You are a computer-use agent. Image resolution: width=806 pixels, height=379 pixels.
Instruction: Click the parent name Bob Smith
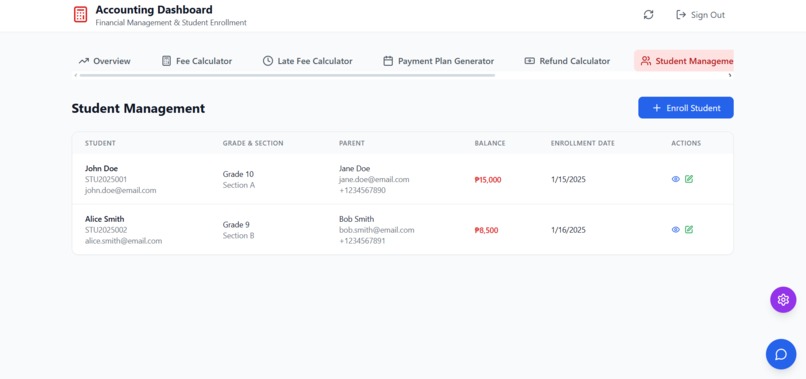(357, 219)
